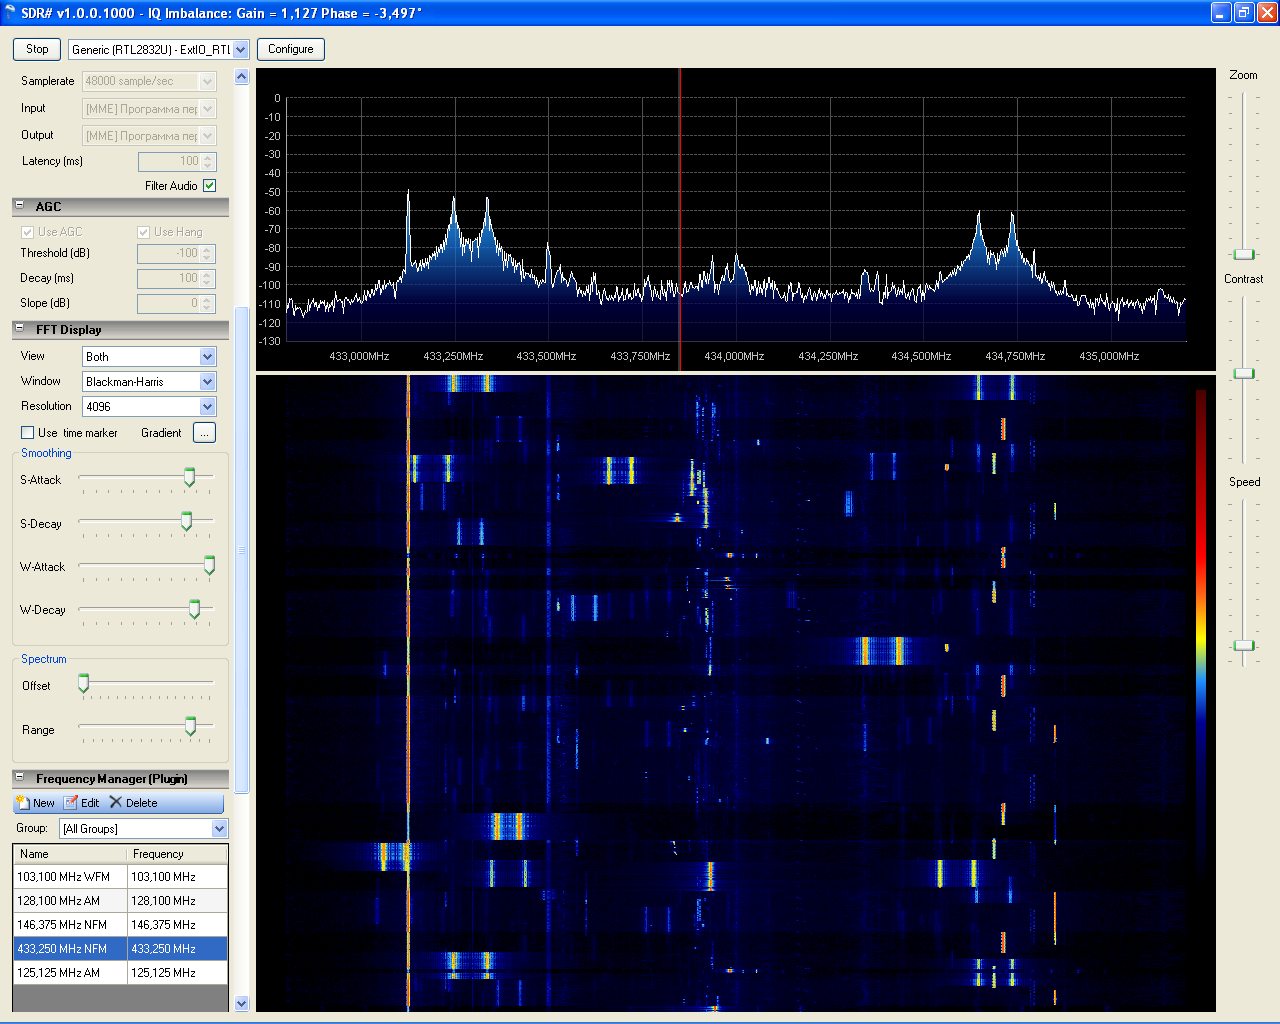Click the S-Attack slider handle
Screen dimensions: 1280x1024
pos(189,478)
